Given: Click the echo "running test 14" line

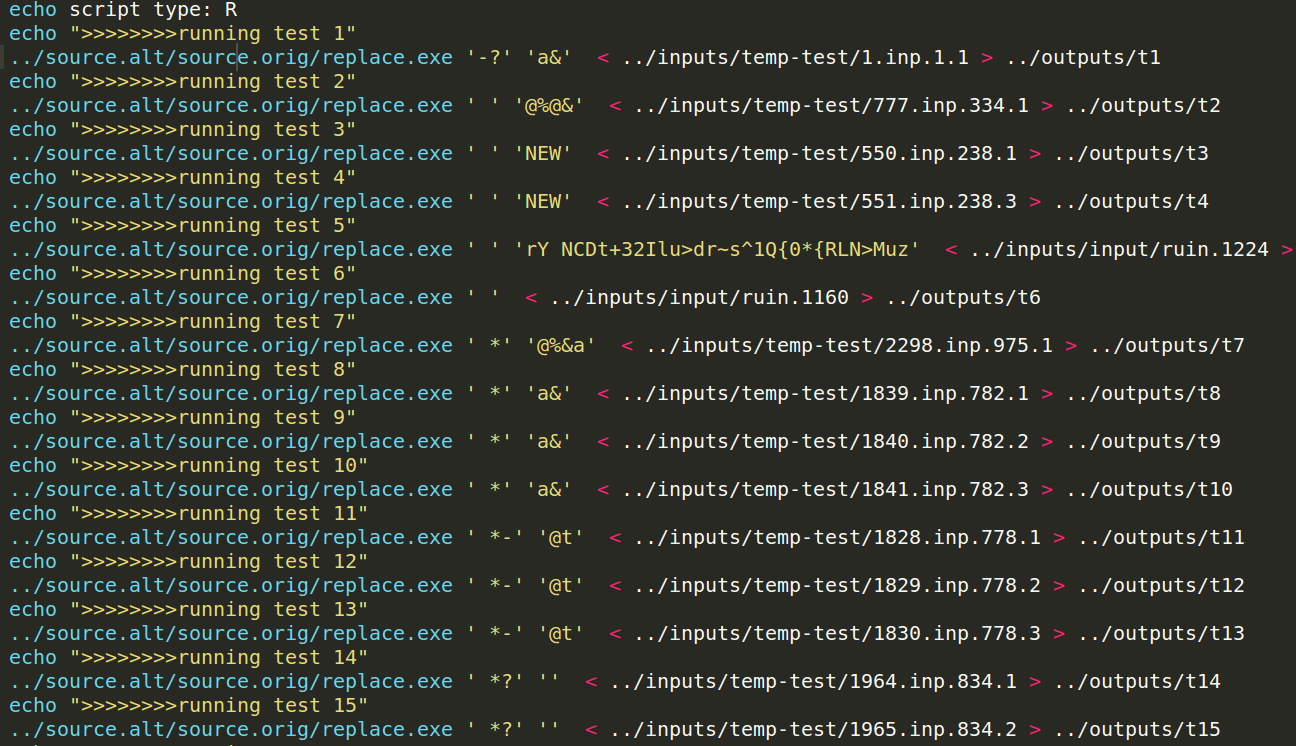Looking at the screenshot, I should click(x=189, y=657).
